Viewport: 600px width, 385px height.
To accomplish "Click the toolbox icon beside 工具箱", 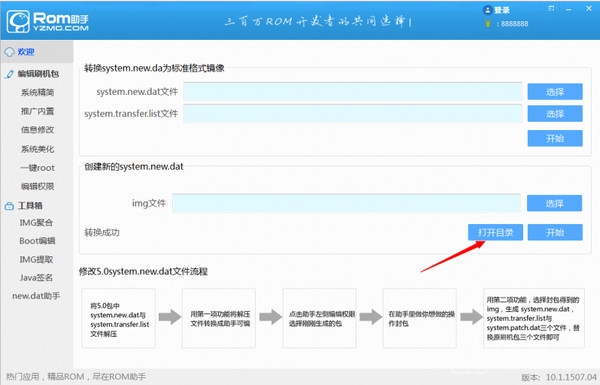I will pyautogui.click(x=9, y=206).
